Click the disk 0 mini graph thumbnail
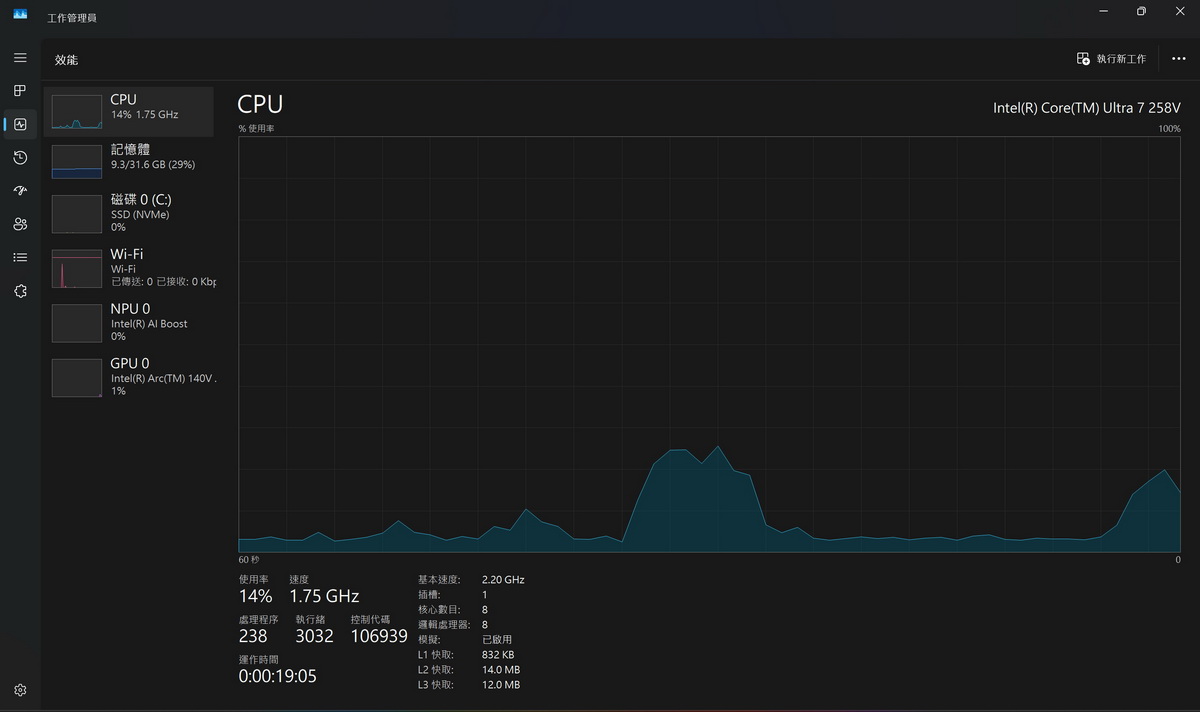Screen dimensions: 1200x712 click(x=77, y=214)
